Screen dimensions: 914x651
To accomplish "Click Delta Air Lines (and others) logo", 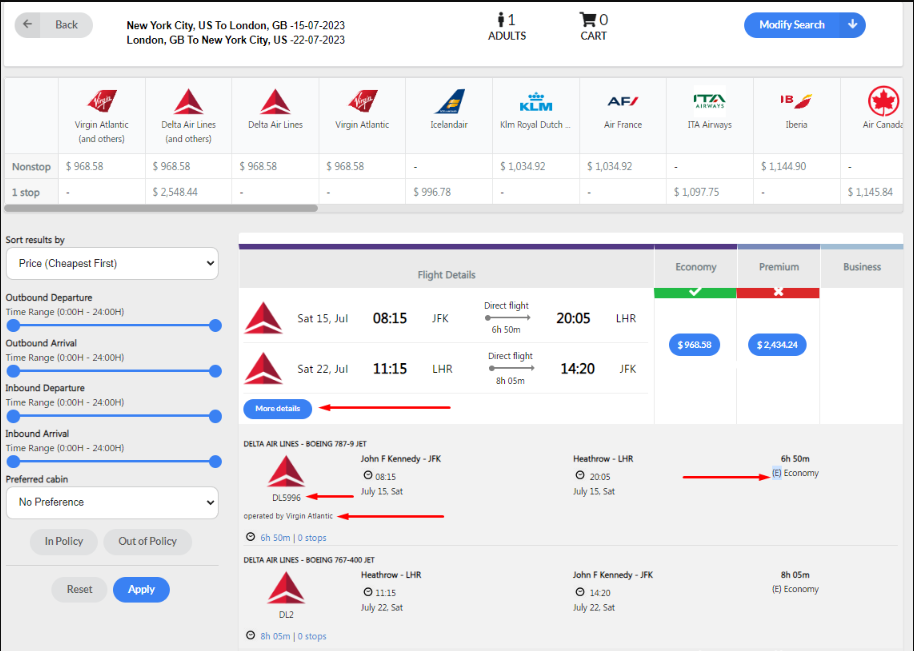I will point(188,101).
